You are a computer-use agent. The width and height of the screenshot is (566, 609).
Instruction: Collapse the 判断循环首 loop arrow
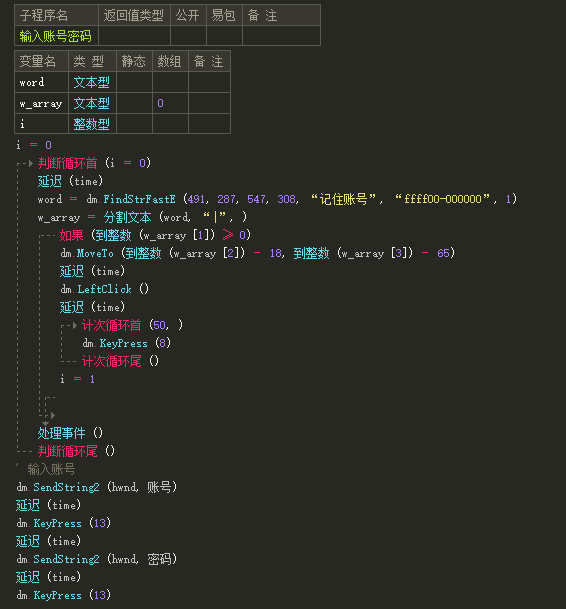click(x=31, y=164)
